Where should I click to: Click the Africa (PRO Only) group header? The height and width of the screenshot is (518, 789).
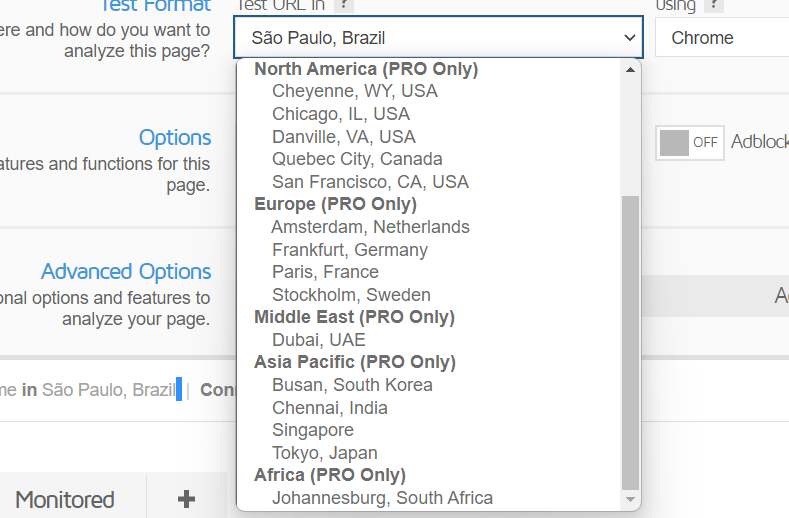pyautogui.click(x=330, y=475)
